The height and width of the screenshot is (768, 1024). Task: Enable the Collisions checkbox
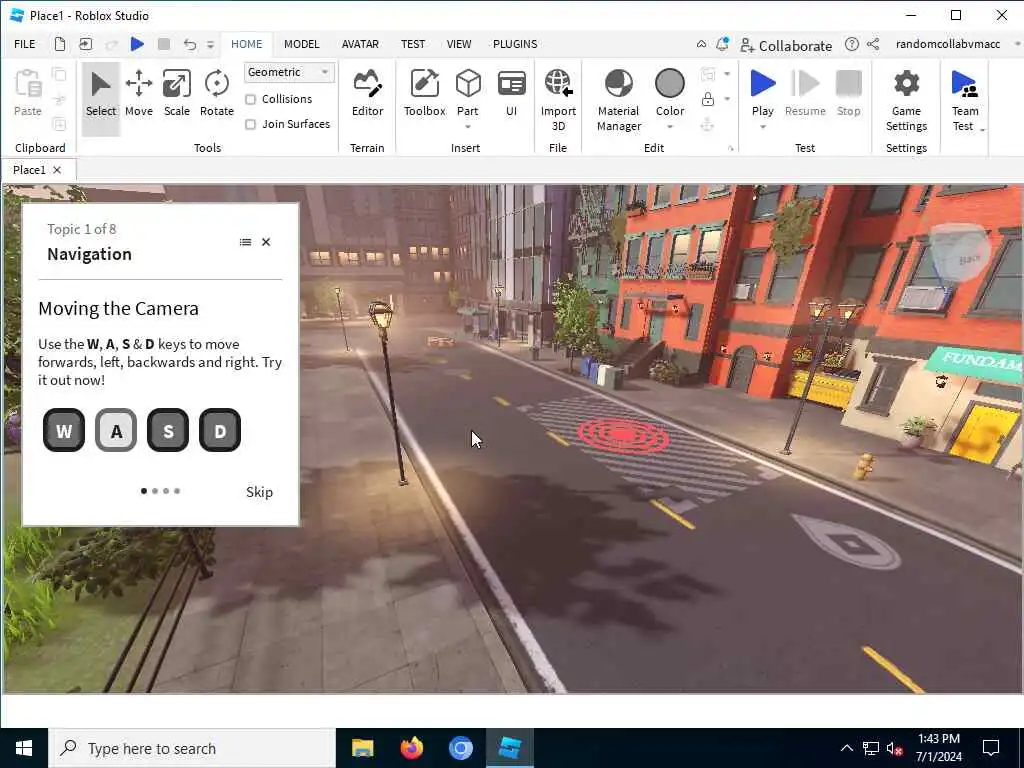(x=250, y=99)
